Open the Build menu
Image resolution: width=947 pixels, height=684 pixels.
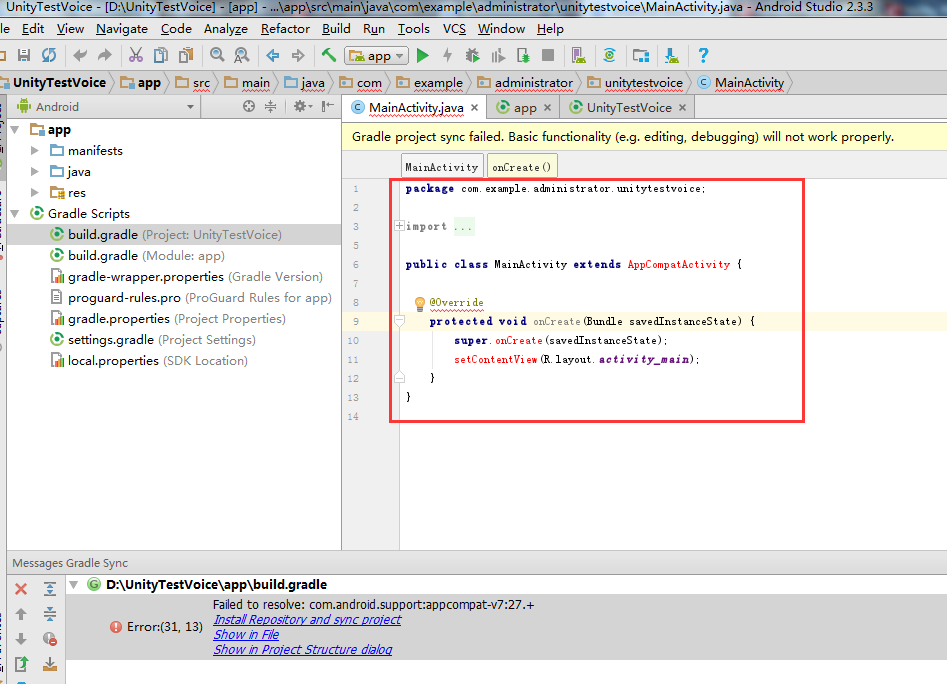[x=336, y=28]
